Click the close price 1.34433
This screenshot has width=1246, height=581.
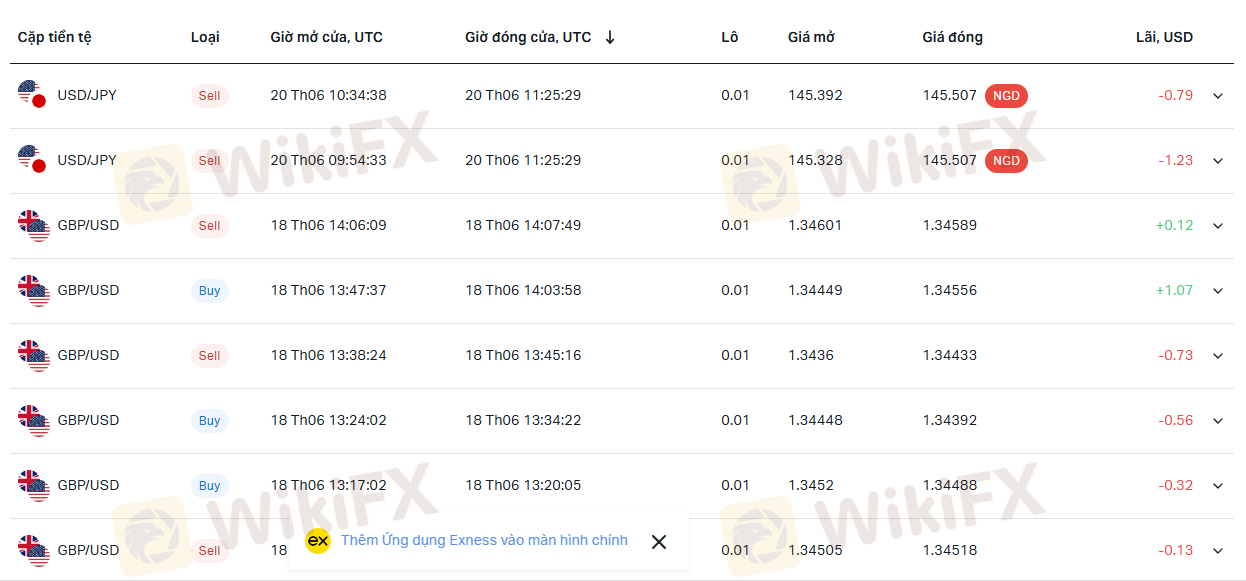coord(950,355)
